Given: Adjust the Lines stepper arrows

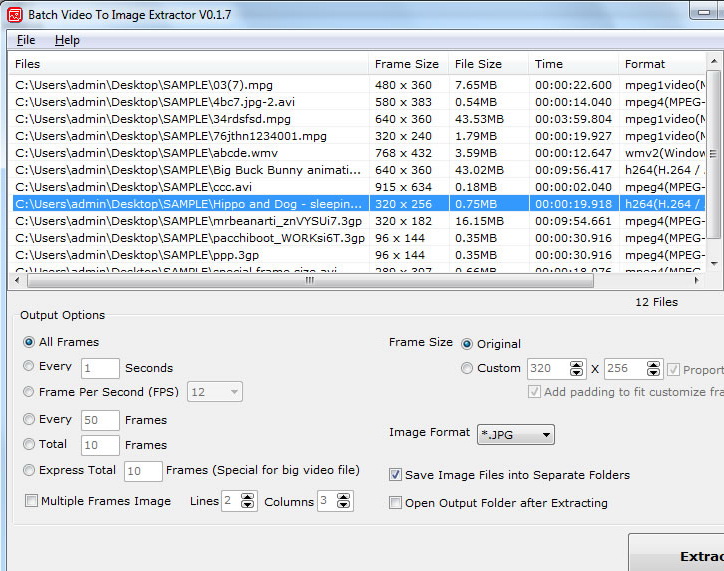Looking at the screenshot, I should tap(248, 501).
